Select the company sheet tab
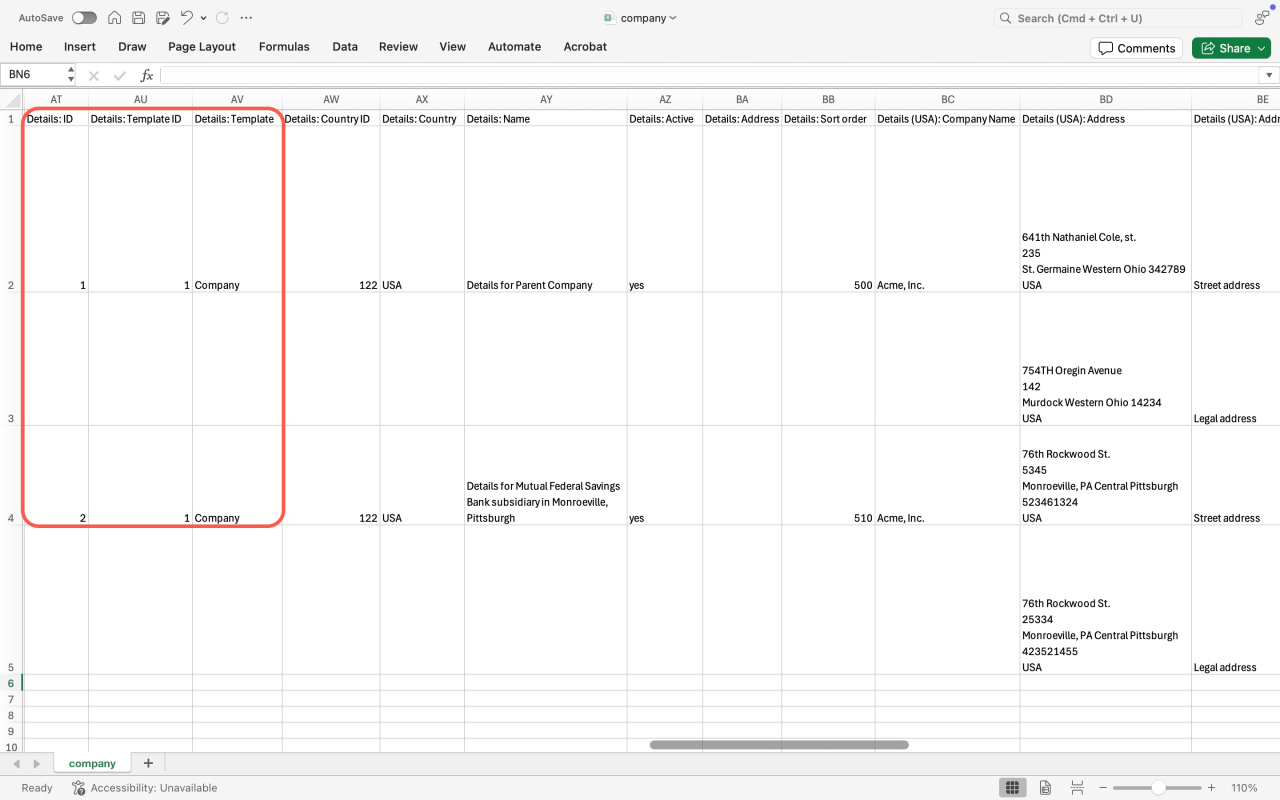 [92, 763]
